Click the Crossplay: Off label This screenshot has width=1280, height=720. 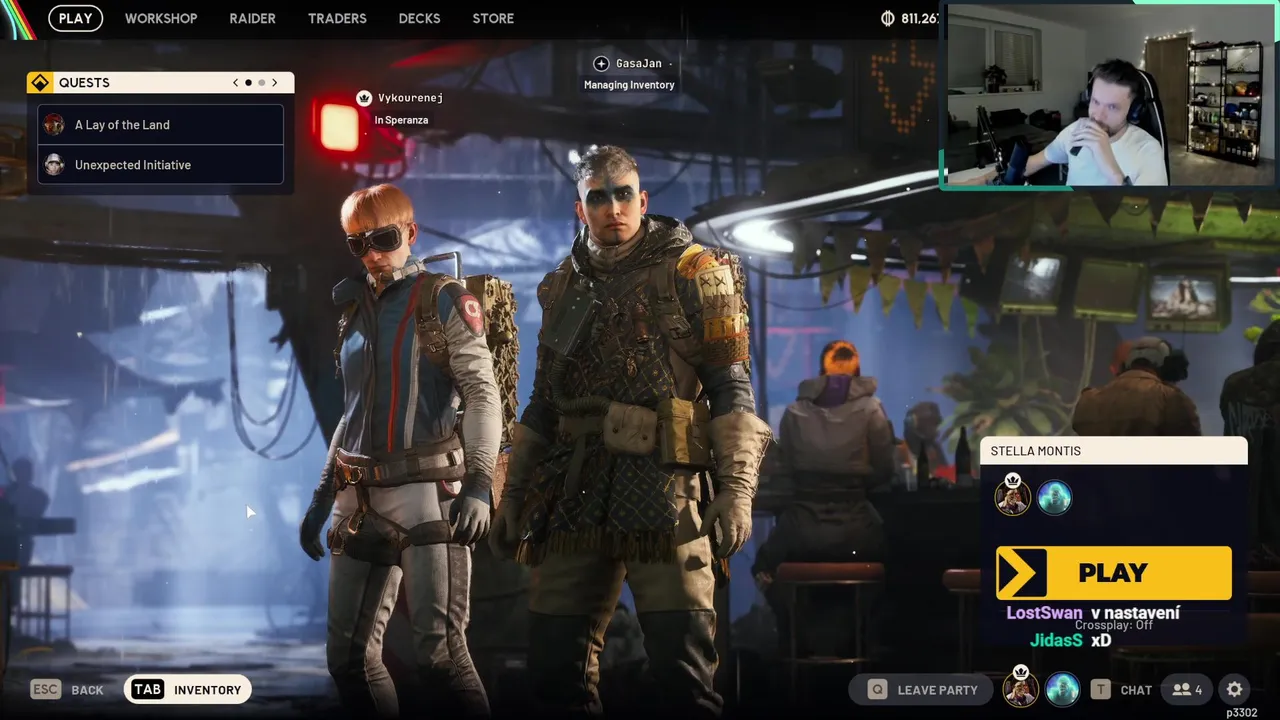(1114, 625)
